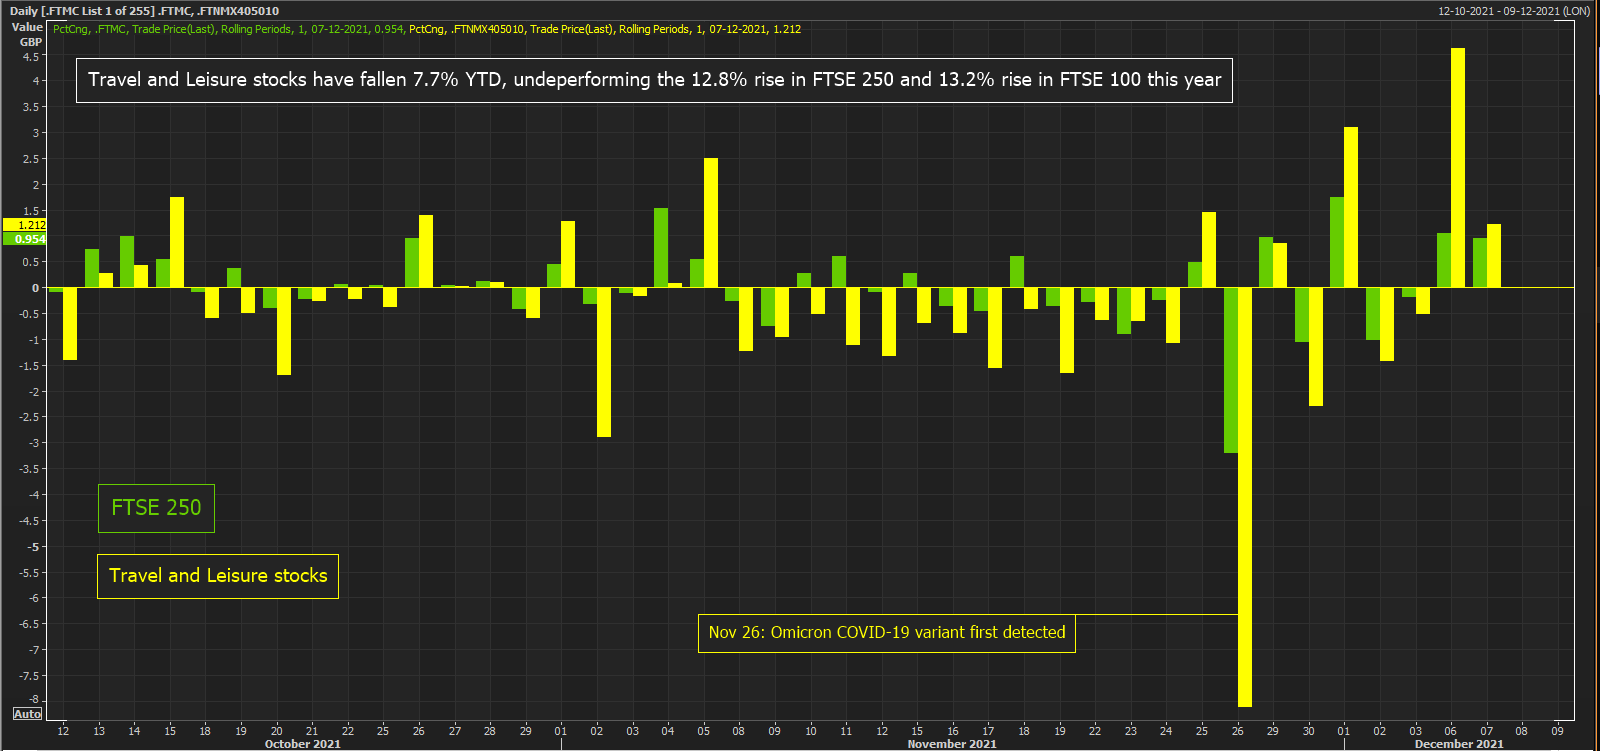Image resolution: width=1600 pixels, height=751 pixels.
Task: Click the green bar on Nov 26
Action: 1231,370
